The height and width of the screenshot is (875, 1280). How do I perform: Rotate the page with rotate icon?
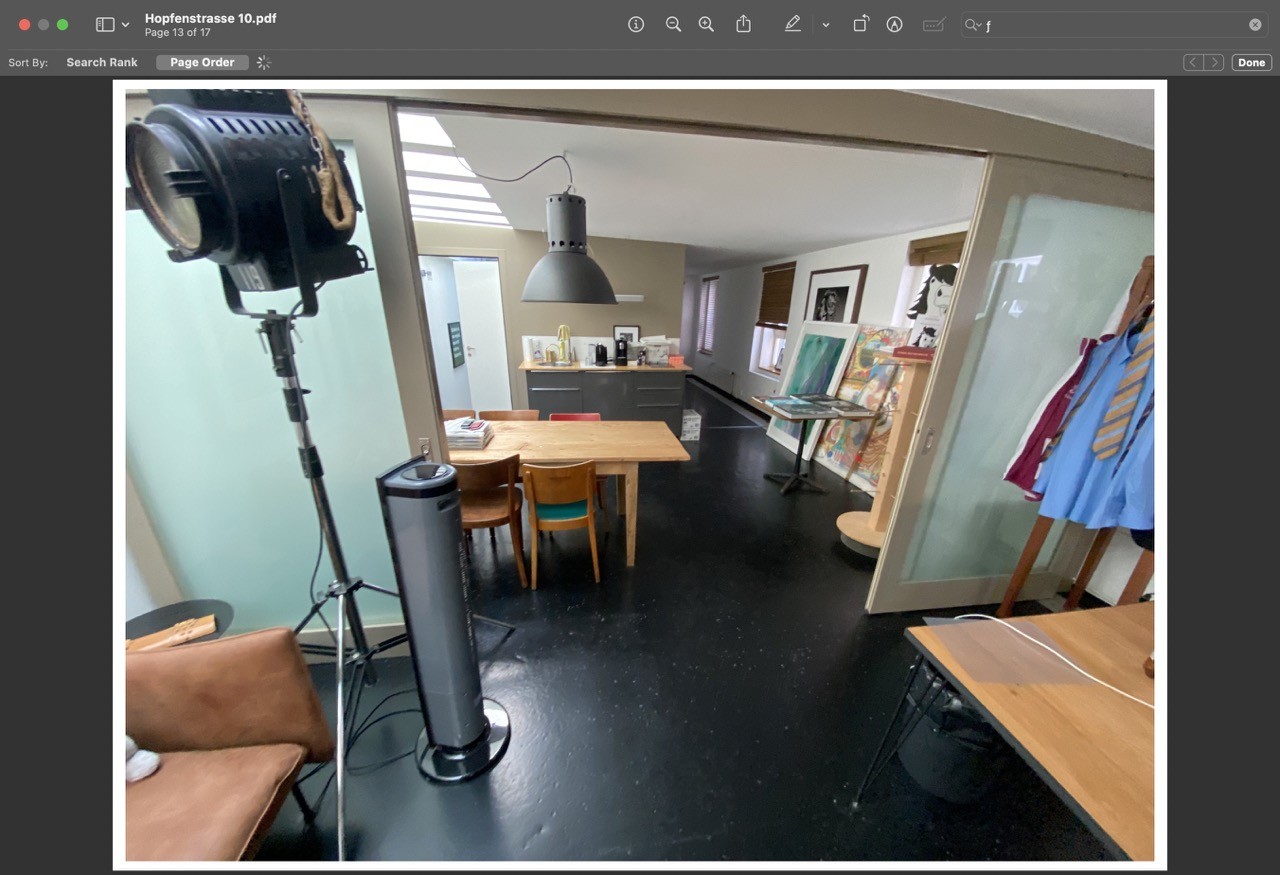pyautogui.click(x=860, y=24)
